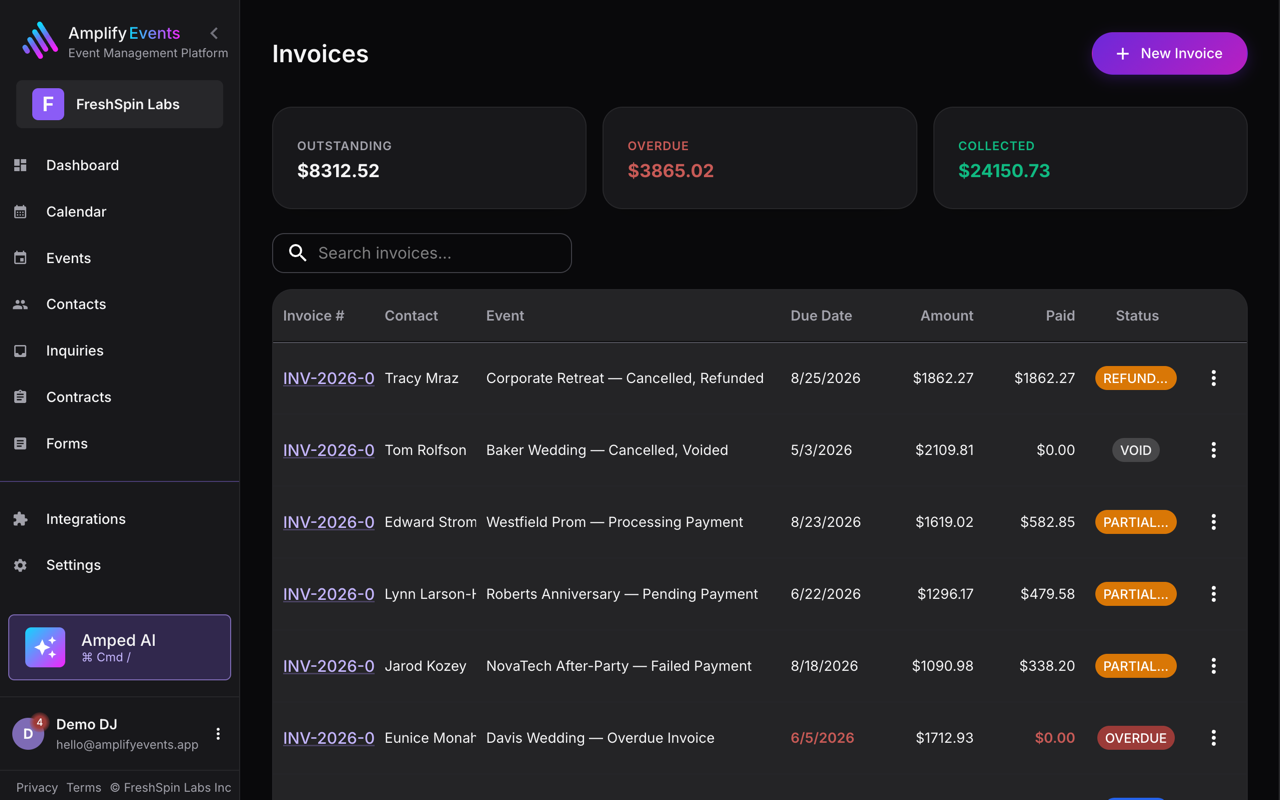This screenshot has width=1280, height=800.
Task: Click the search magnifier icon
Action: coord(297,253)
